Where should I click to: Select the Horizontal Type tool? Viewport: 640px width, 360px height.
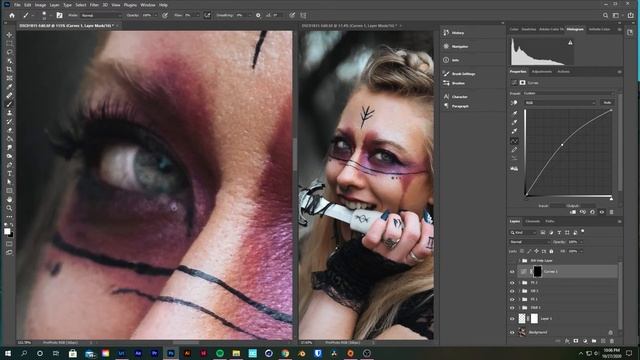pos(9,173)
